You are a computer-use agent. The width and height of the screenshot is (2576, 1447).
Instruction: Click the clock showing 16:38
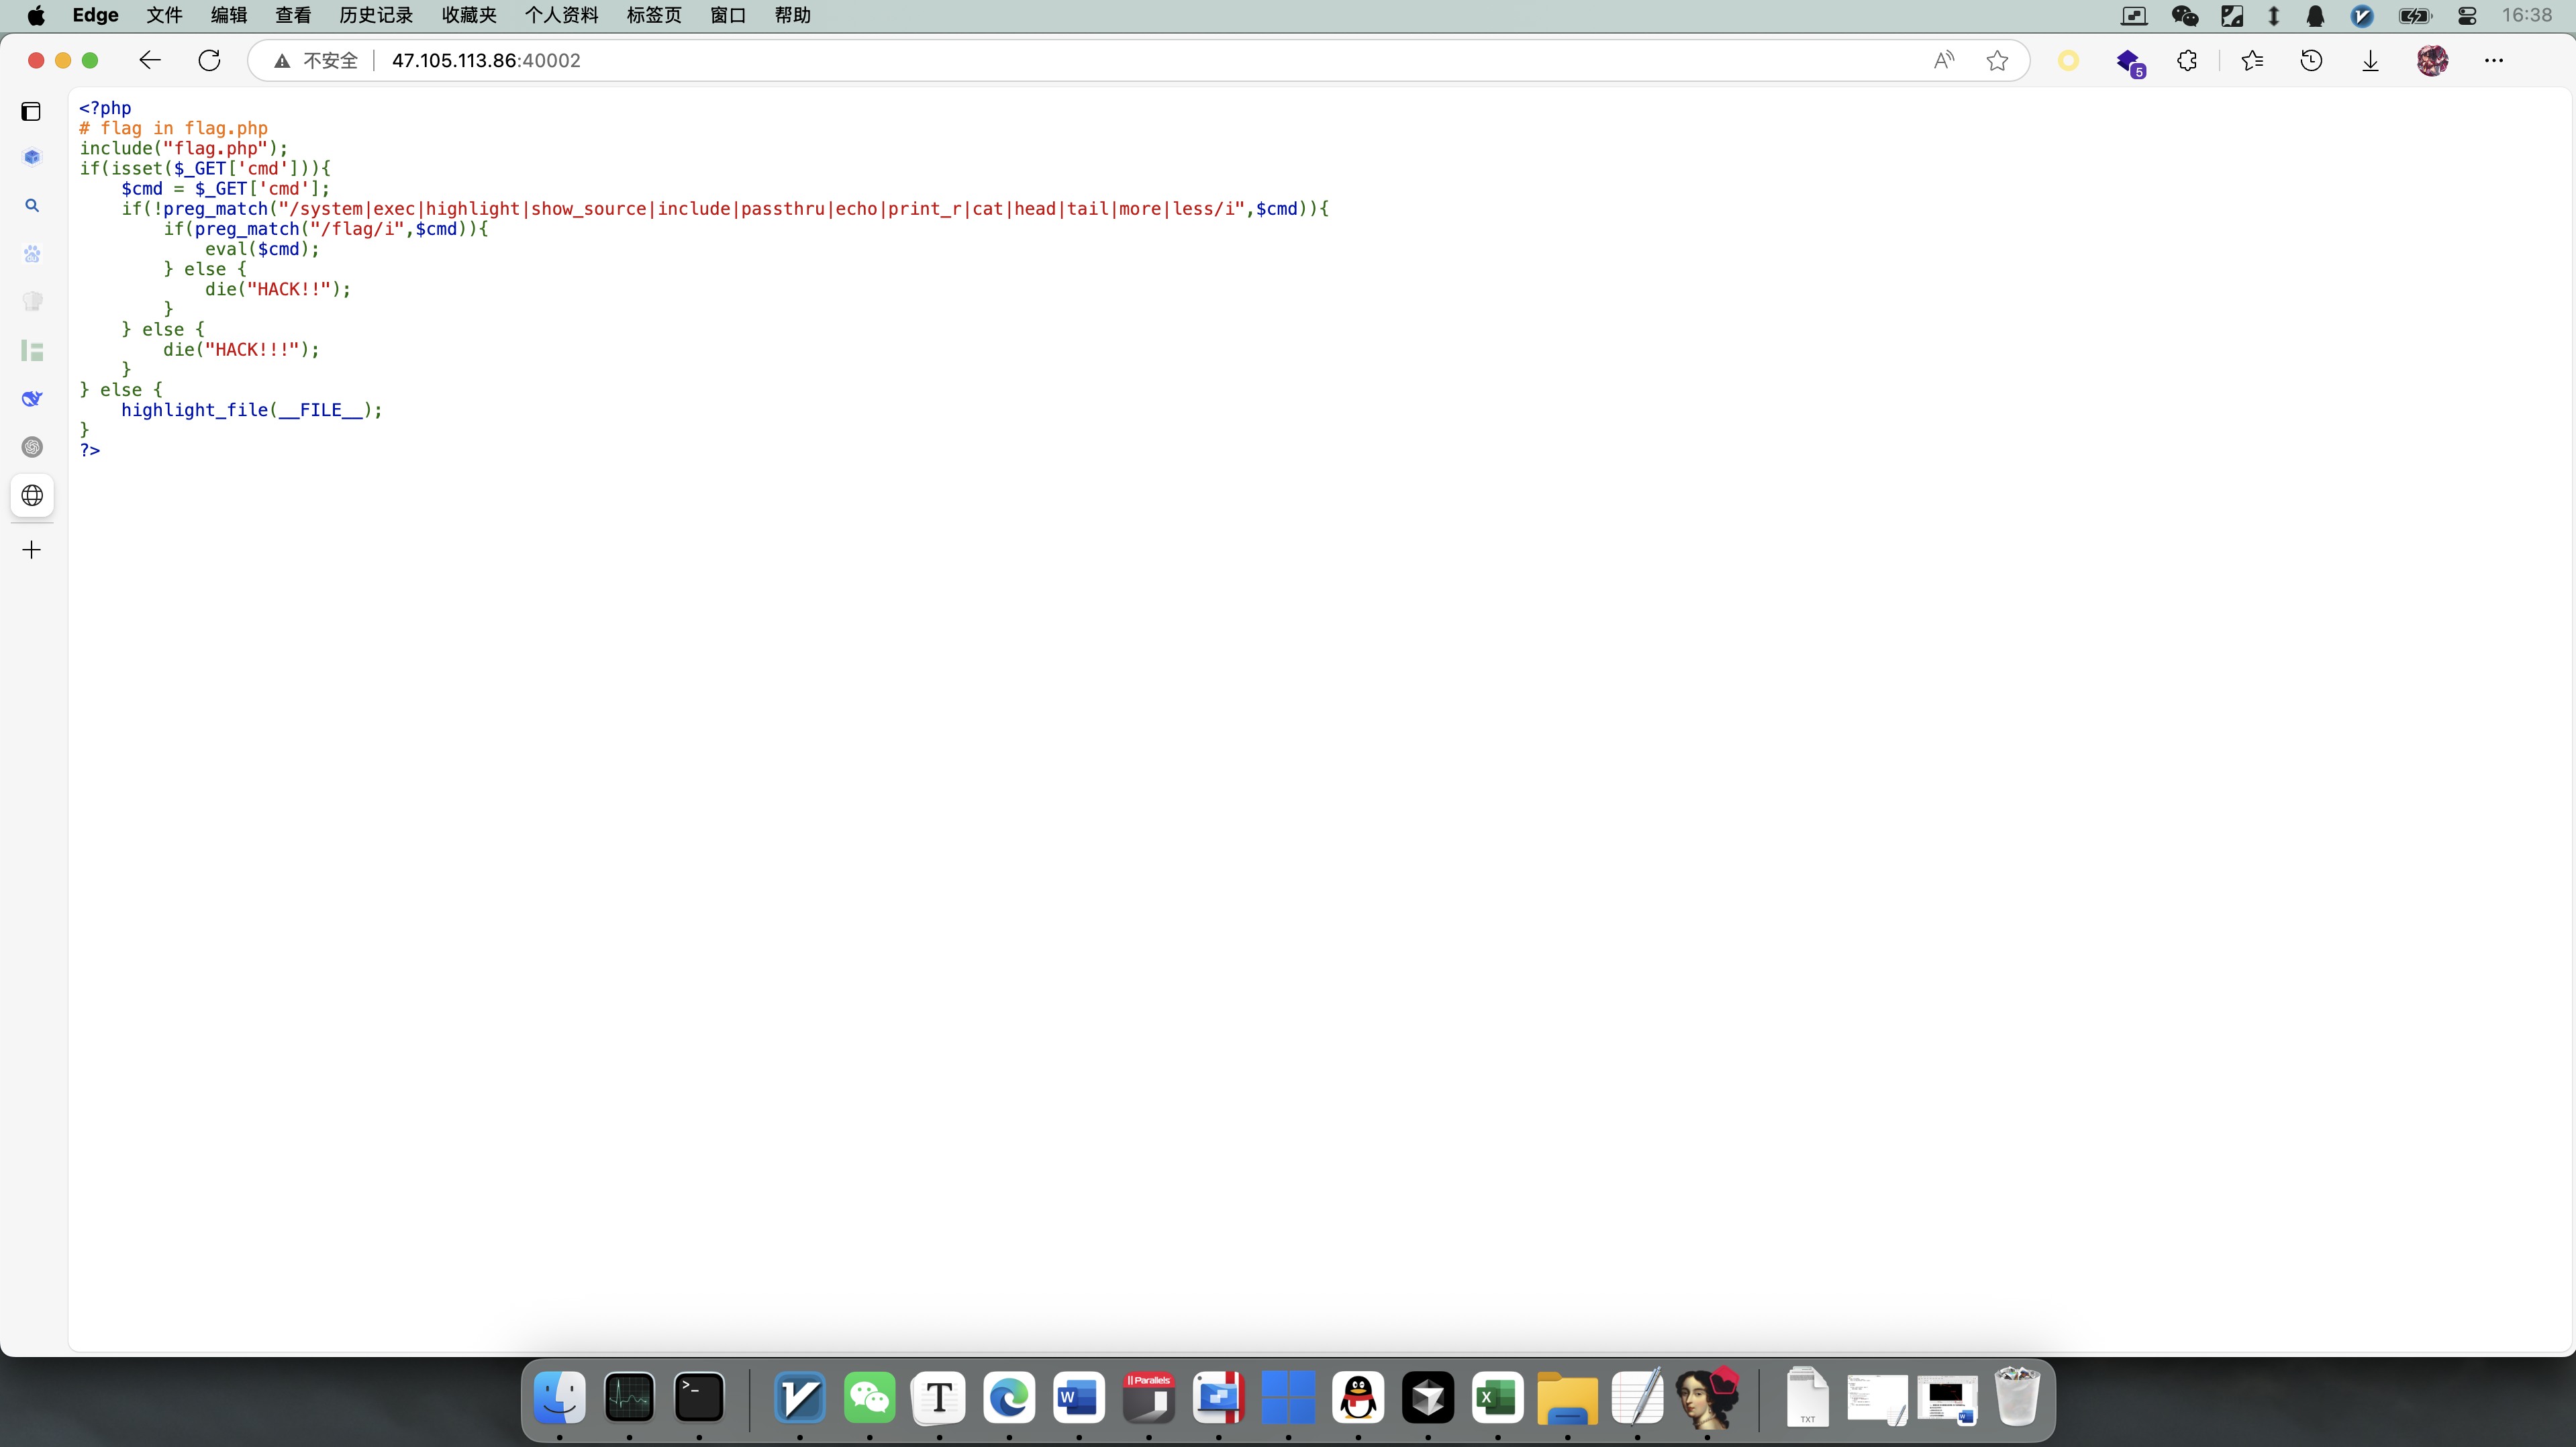[x=2527, y=15]
